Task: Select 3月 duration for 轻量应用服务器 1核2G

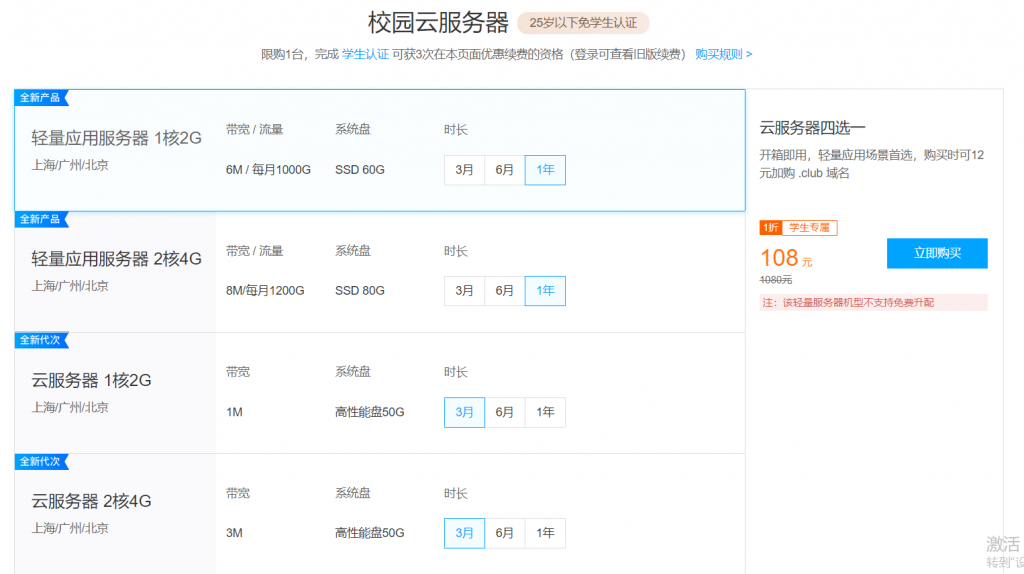Action: click(x=464, y=170)
